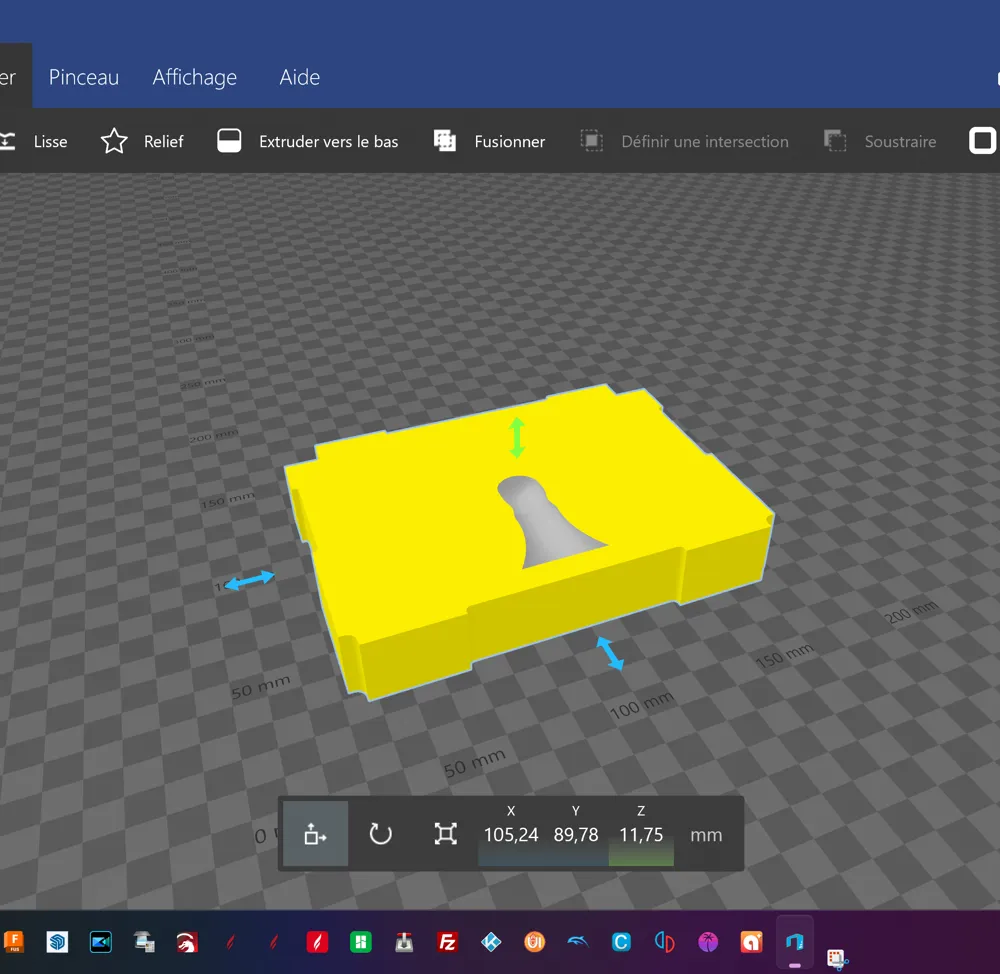Open the orange round Cura-style icon
Screen dimensions: 1000x974
pos(534,942)
